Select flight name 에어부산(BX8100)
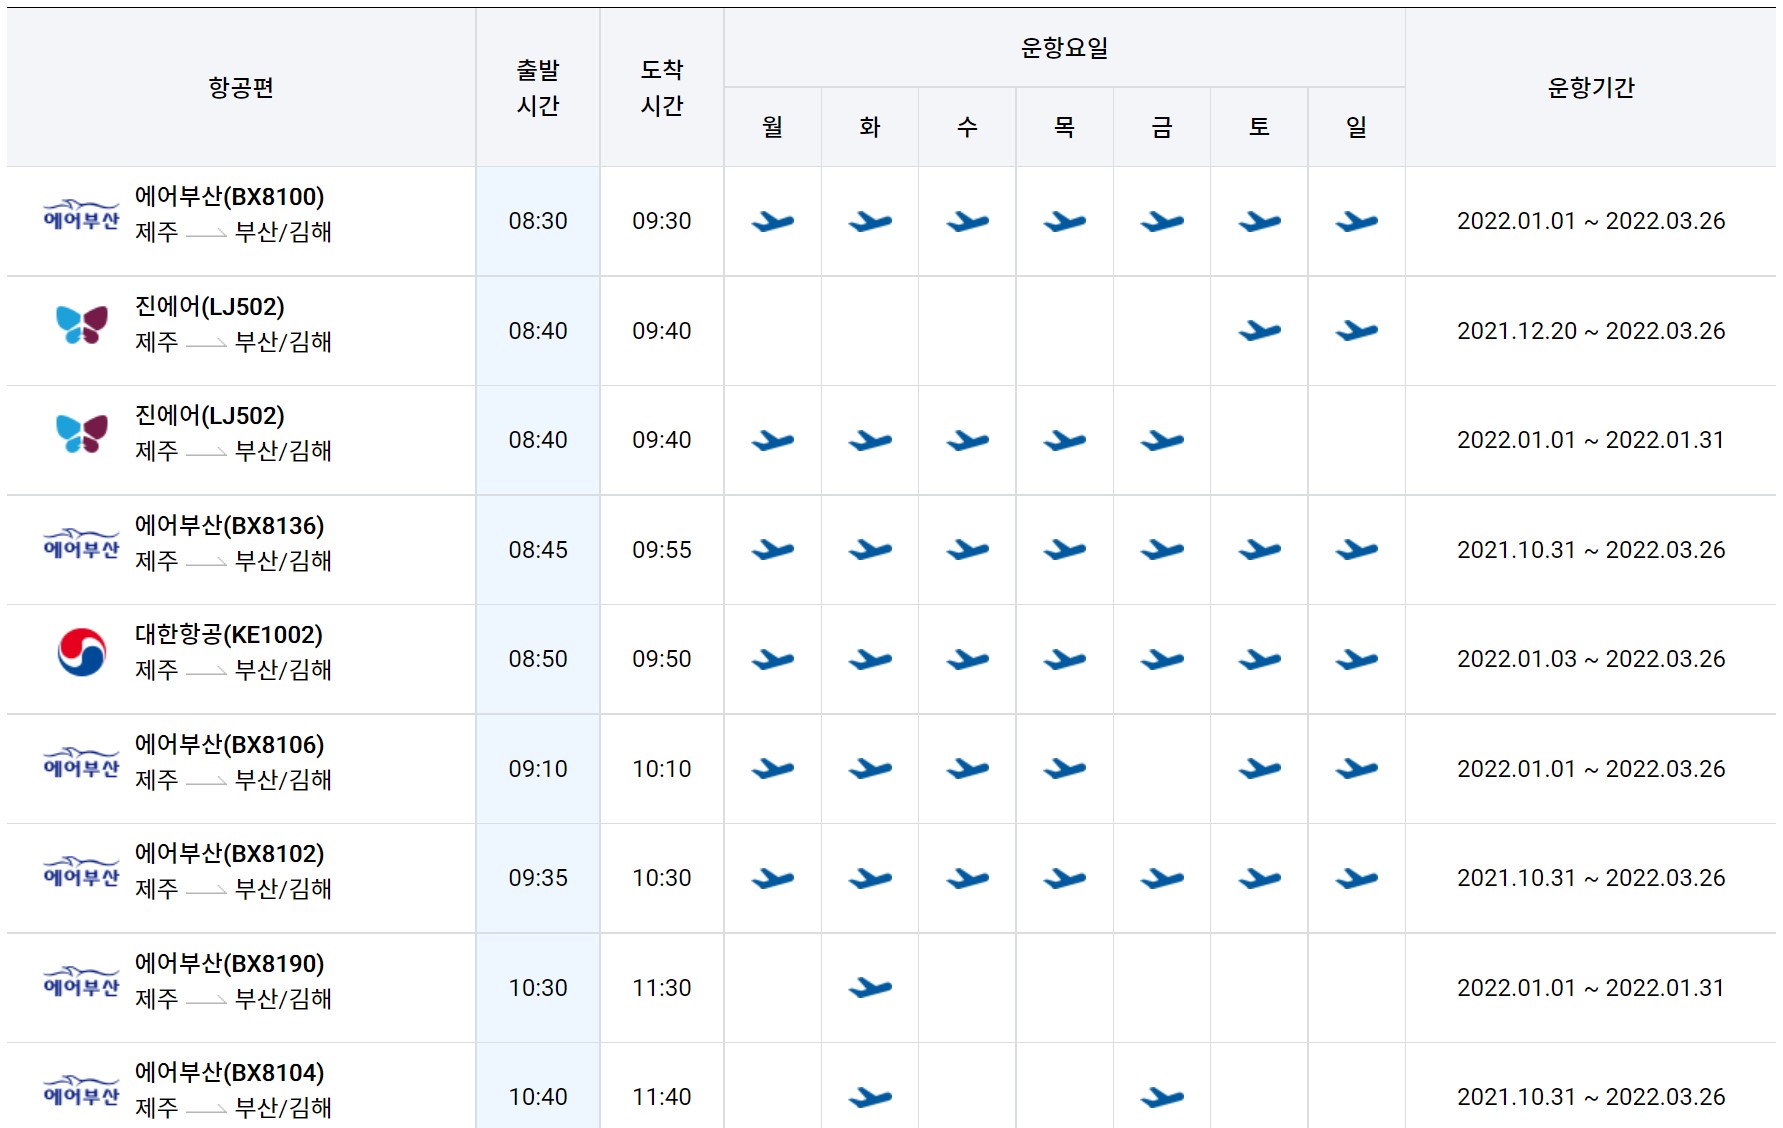 coord(230,197)
